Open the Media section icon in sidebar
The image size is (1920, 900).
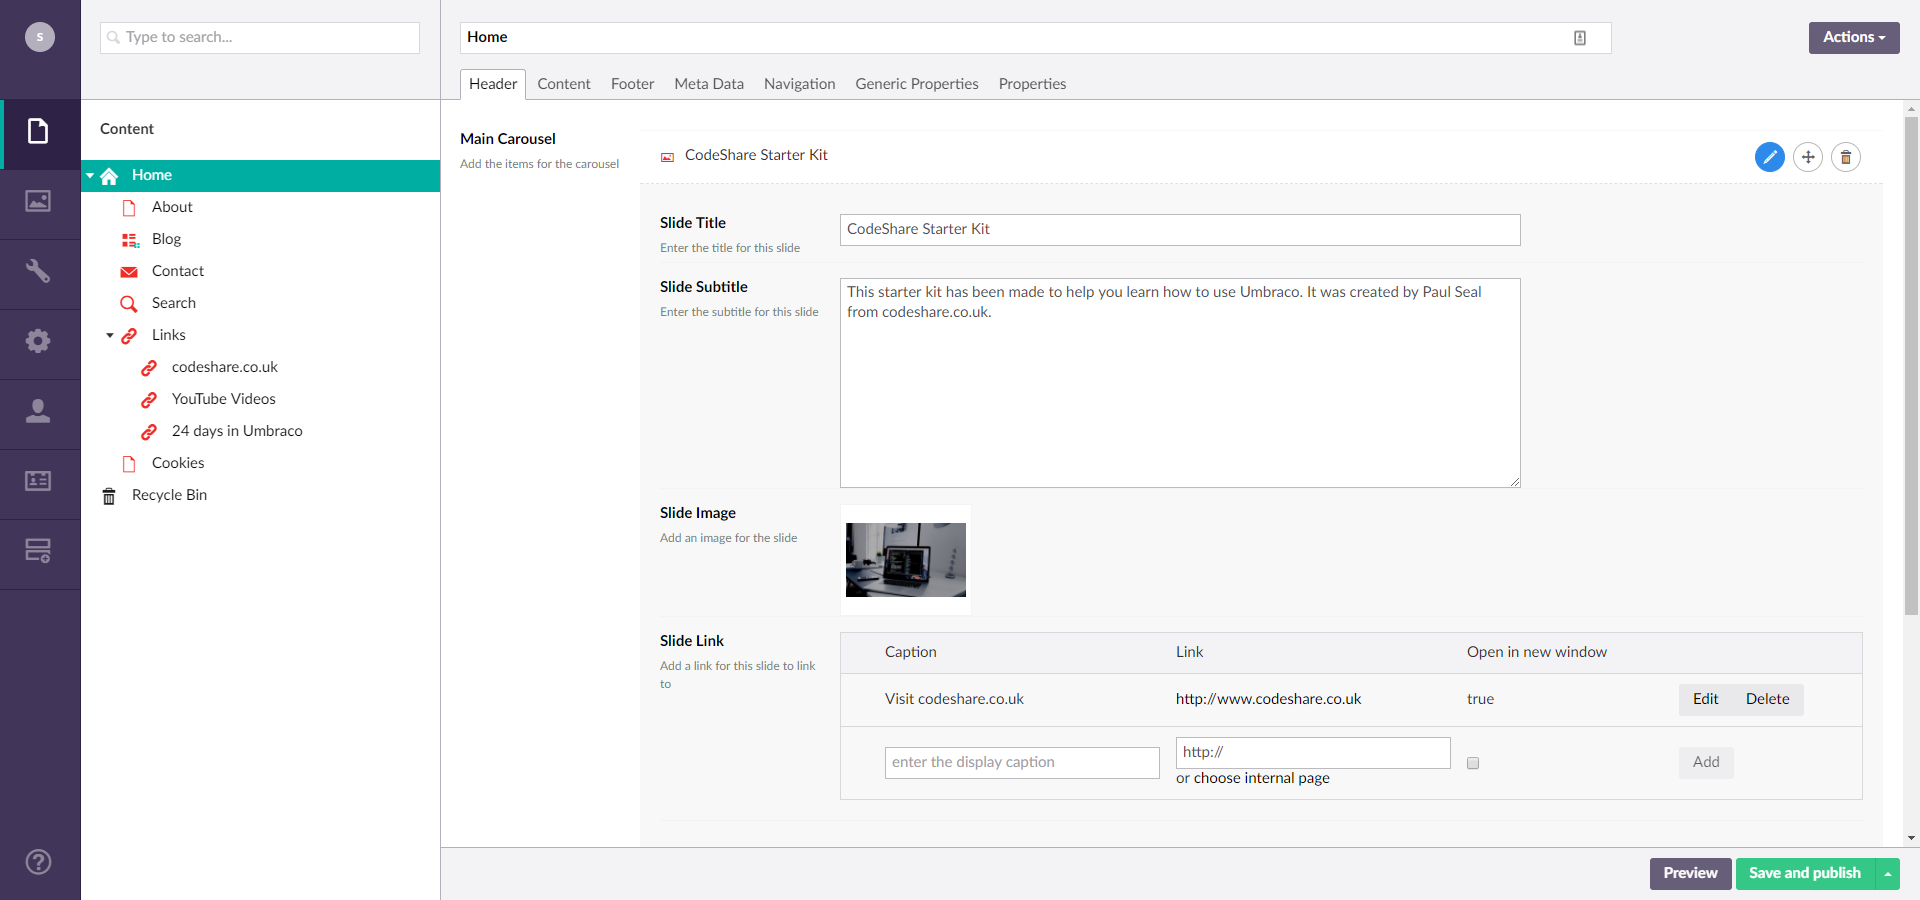pos(38,201)
